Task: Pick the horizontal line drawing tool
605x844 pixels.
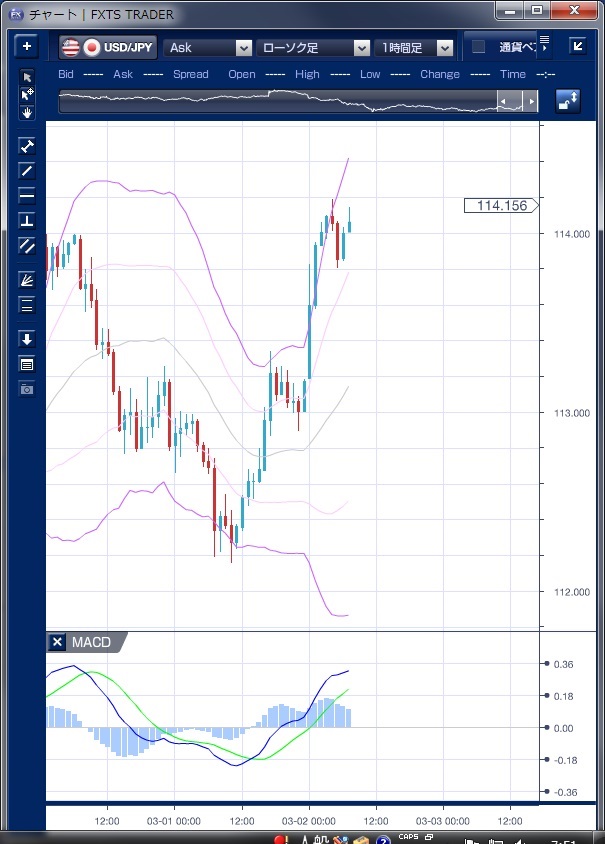Action: [27, 195]
